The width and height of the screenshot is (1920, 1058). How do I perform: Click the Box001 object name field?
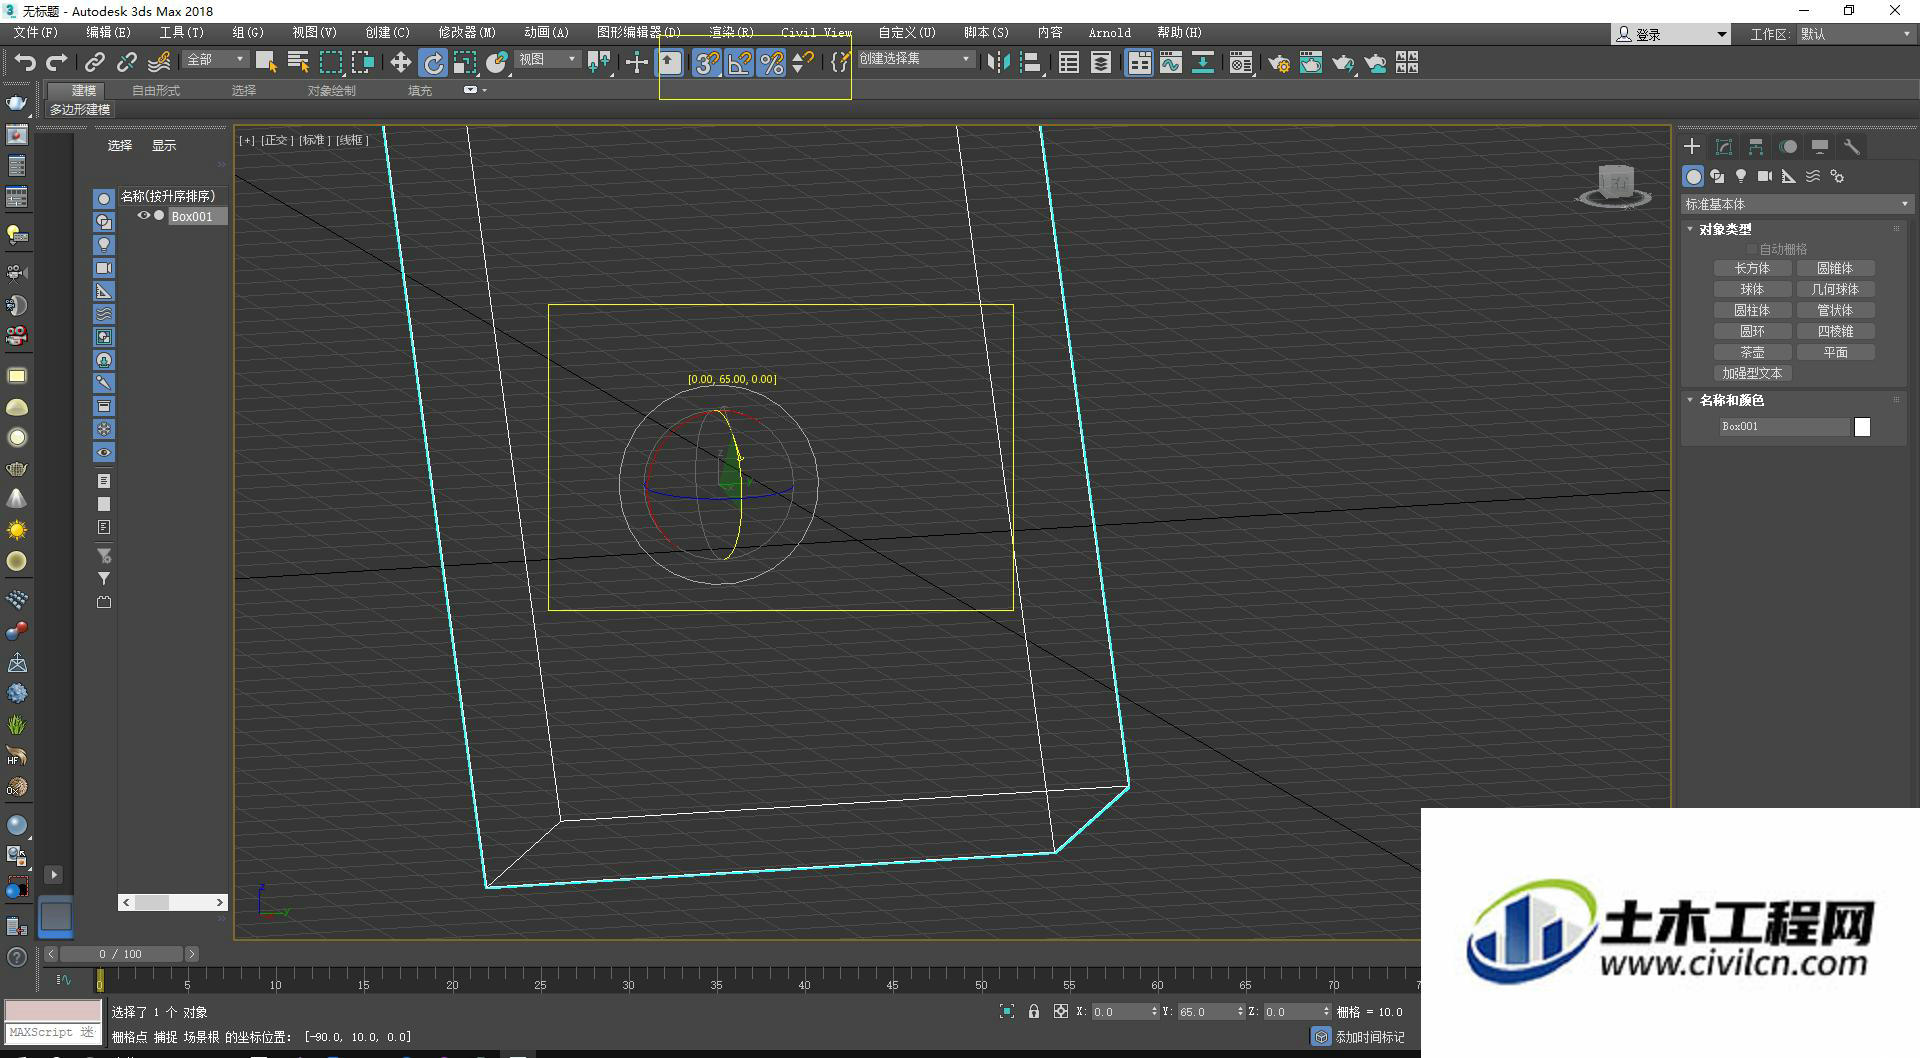1785,427
